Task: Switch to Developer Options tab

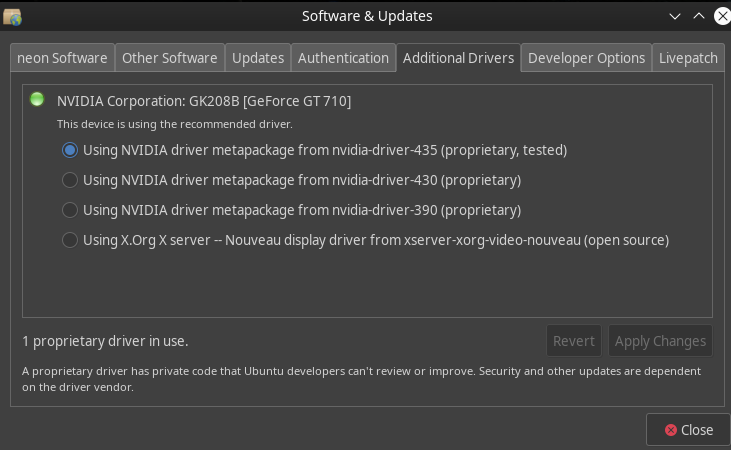Action: click(x=586, y=58)
